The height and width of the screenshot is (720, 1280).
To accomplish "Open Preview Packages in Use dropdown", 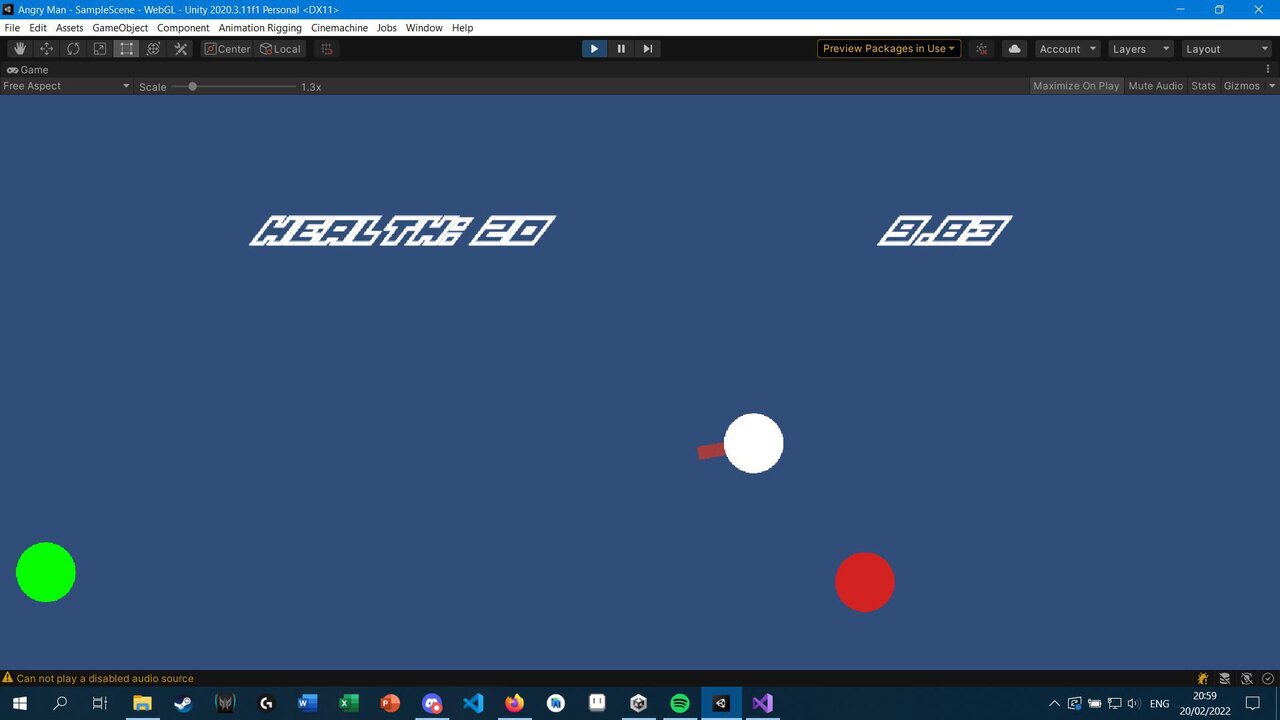I will pyautogui.click(x=889, y=49).
